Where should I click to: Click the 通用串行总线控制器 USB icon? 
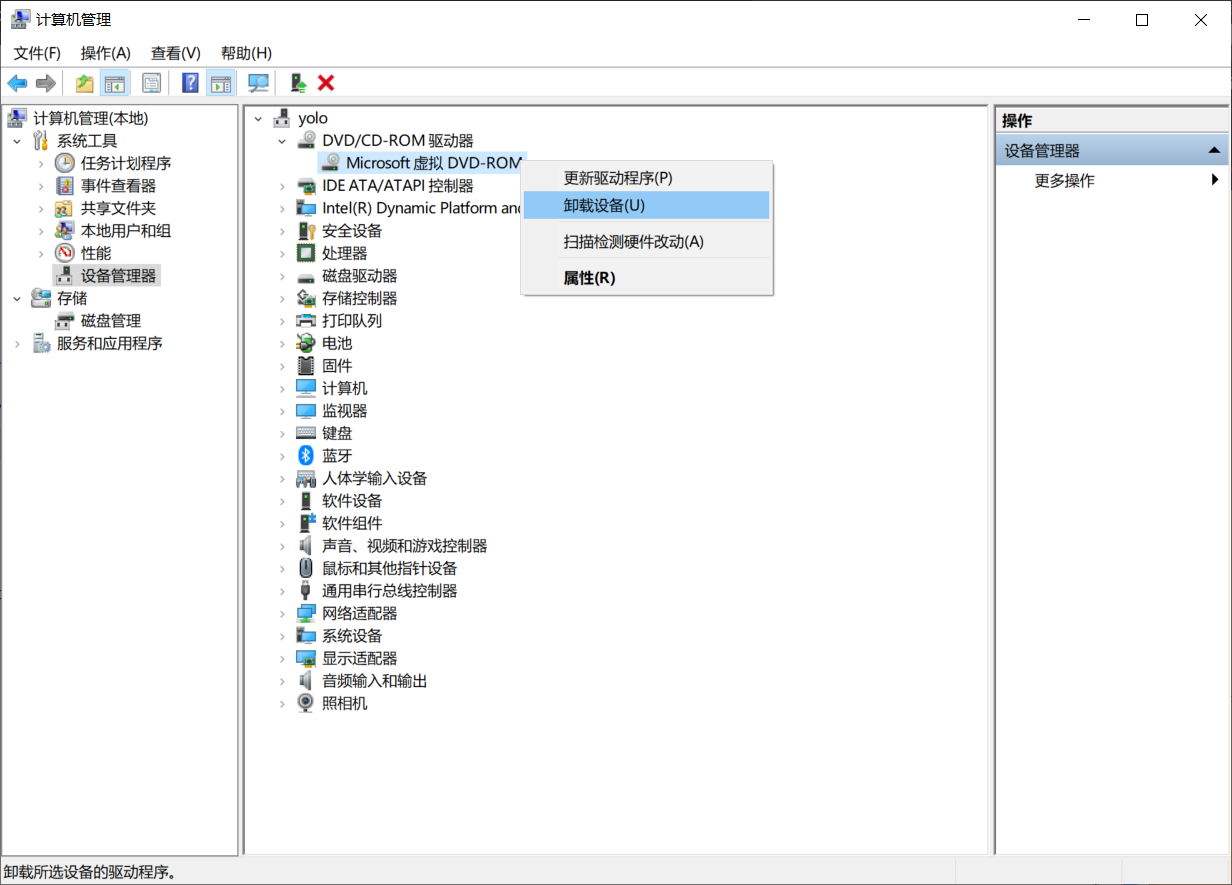pyautogui.click(x=306, y=591)
